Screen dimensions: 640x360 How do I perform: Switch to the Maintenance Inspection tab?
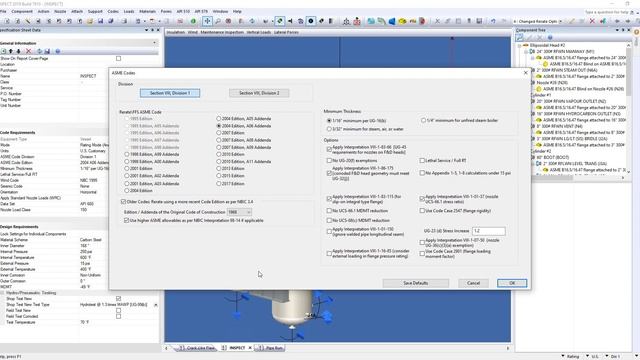click(222, 32)
